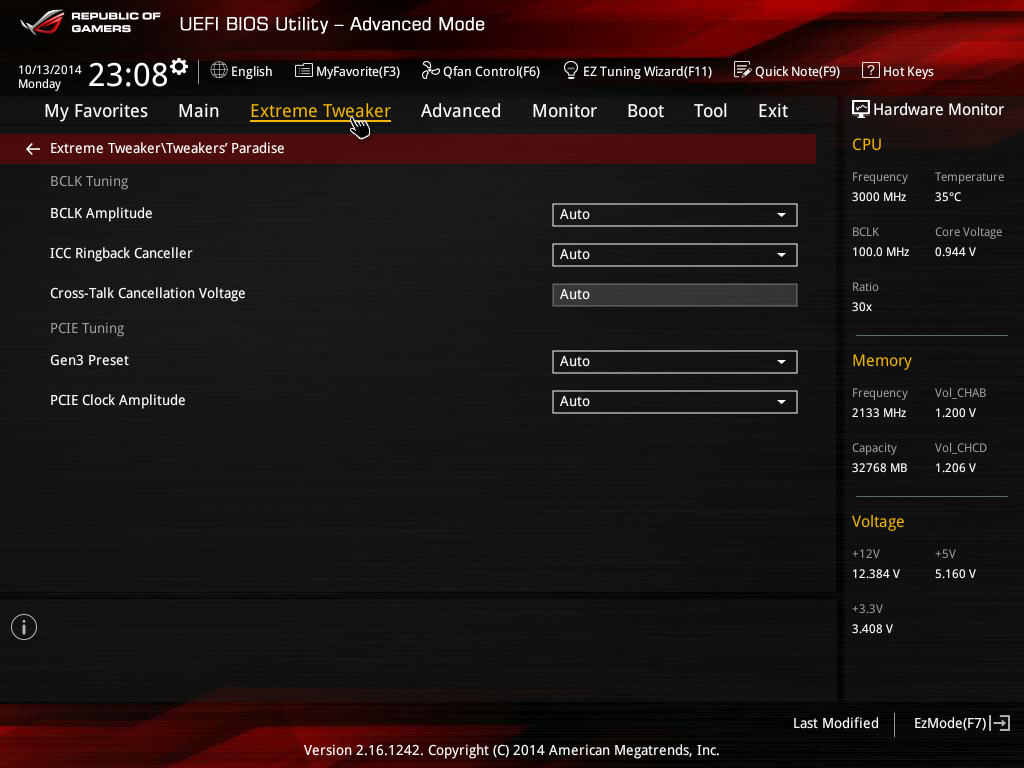Switch to the Advanced tab
The width and height of the screenshot is (1024, 768).
tap(461, 111)
